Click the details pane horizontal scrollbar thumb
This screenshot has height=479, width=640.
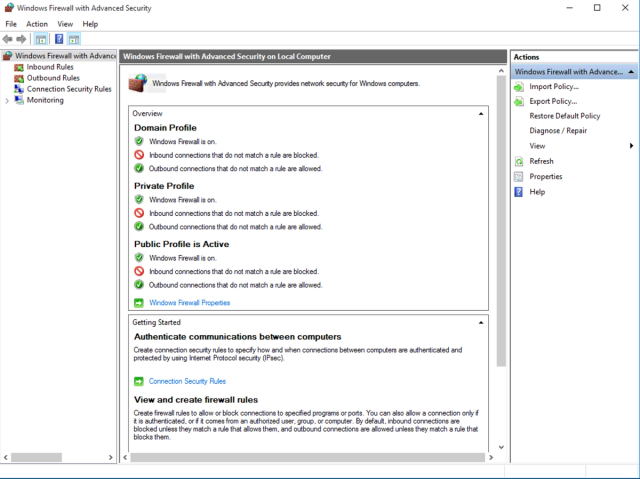click(307, 457)
